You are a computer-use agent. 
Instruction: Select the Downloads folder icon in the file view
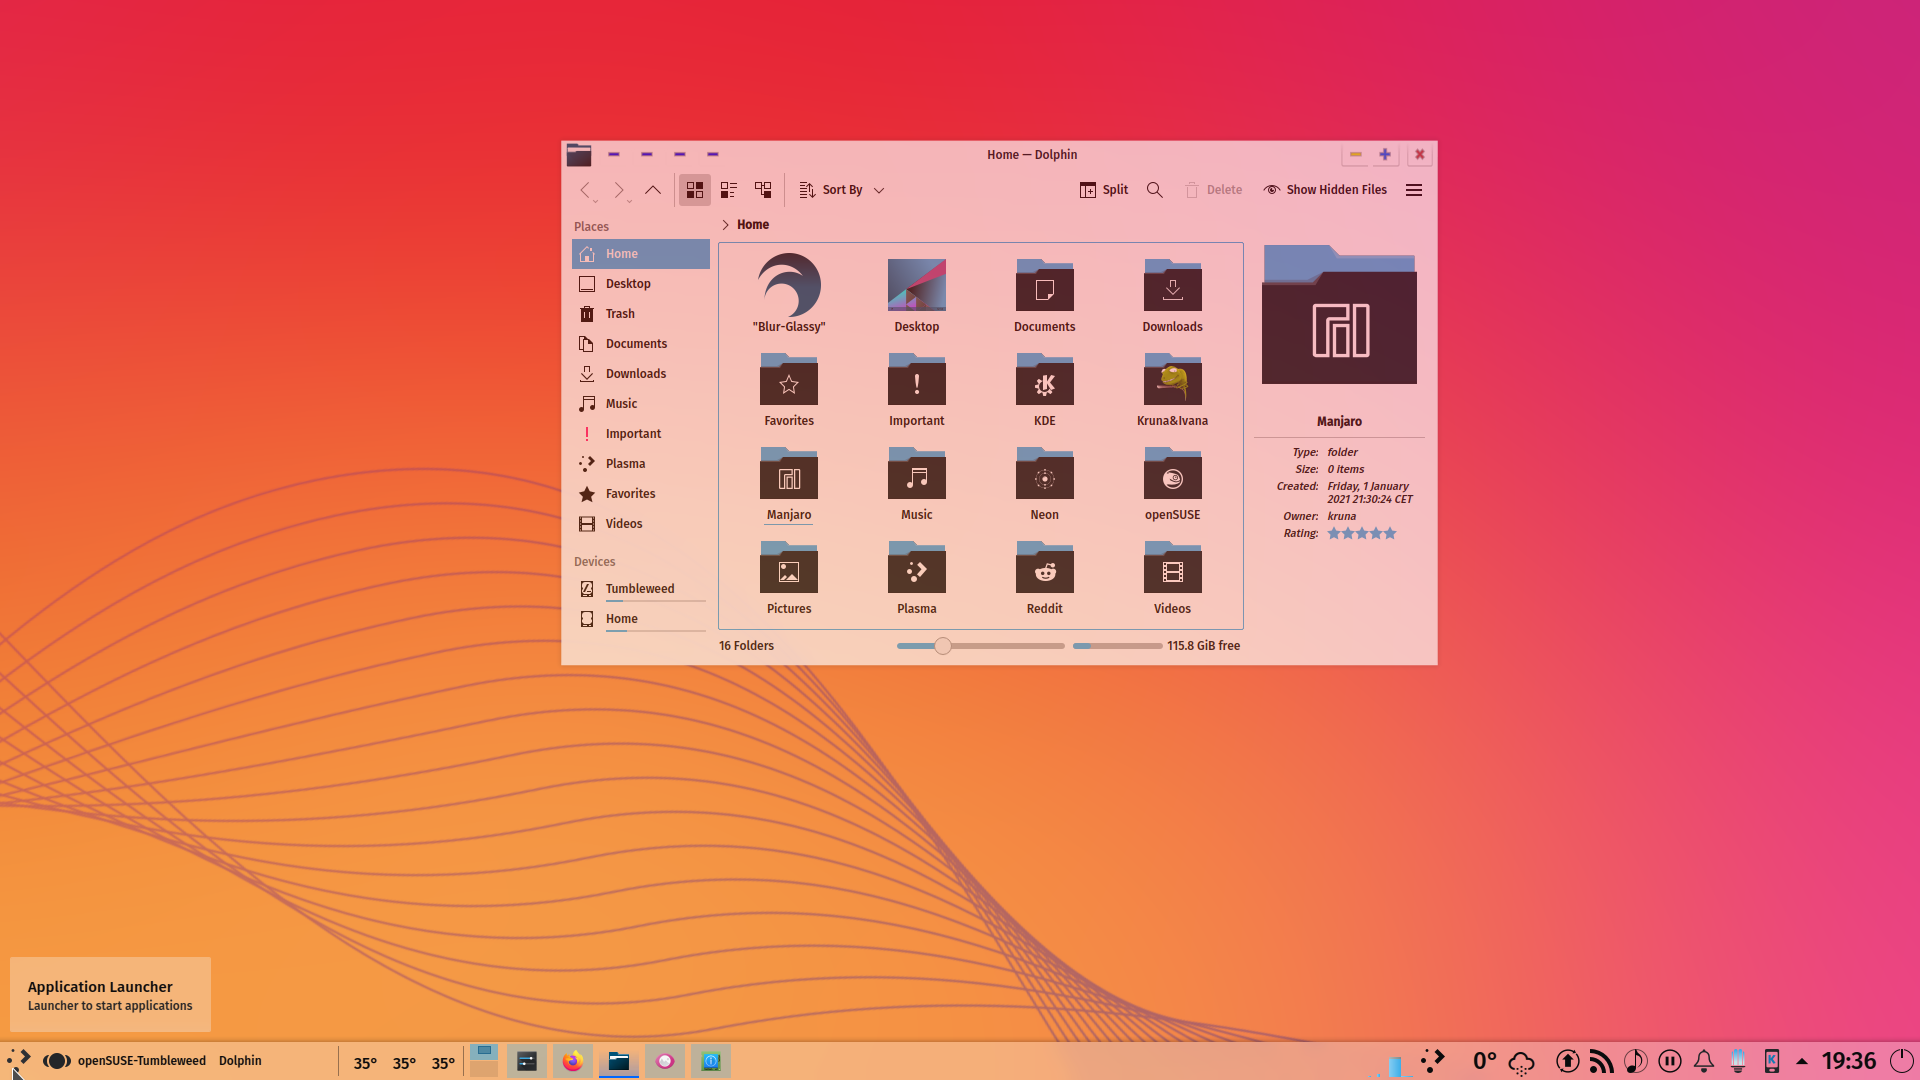pos(1173,286)
